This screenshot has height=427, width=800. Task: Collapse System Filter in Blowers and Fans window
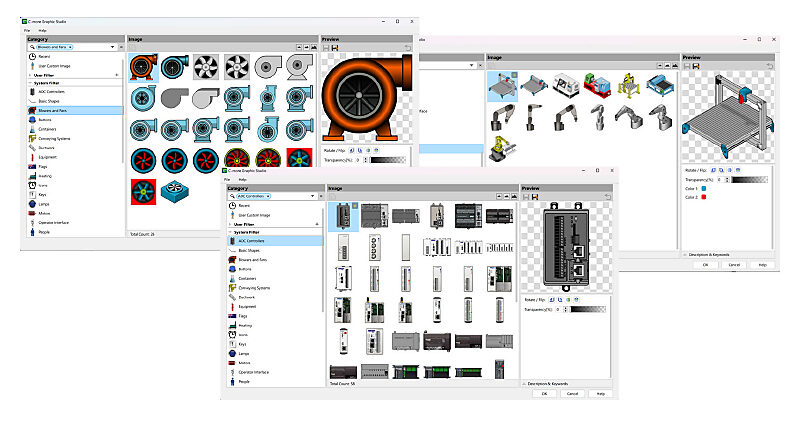click(x=30, y=83)
